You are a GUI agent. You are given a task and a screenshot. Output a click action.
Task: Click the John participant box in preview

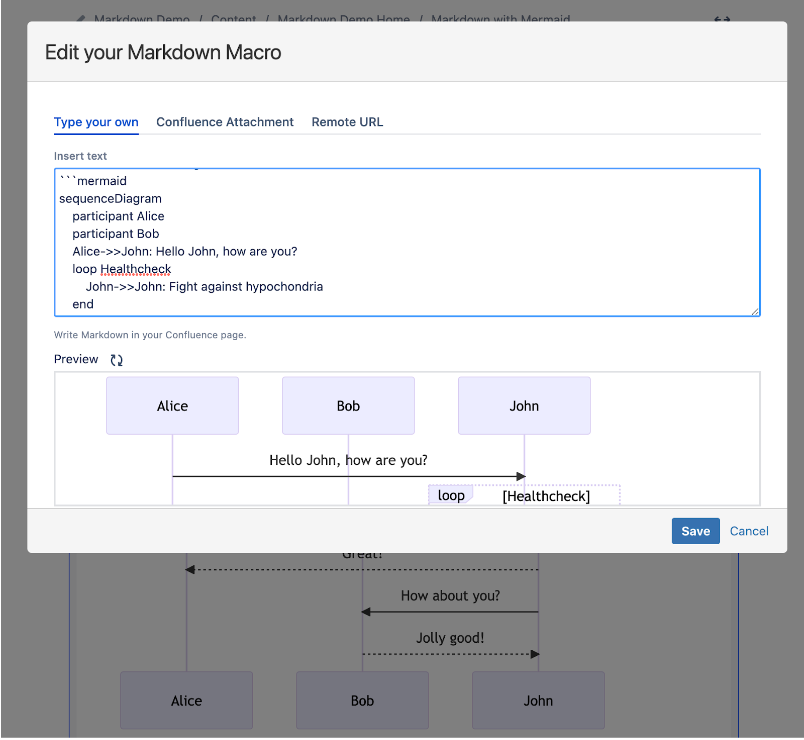coord(524,406)
